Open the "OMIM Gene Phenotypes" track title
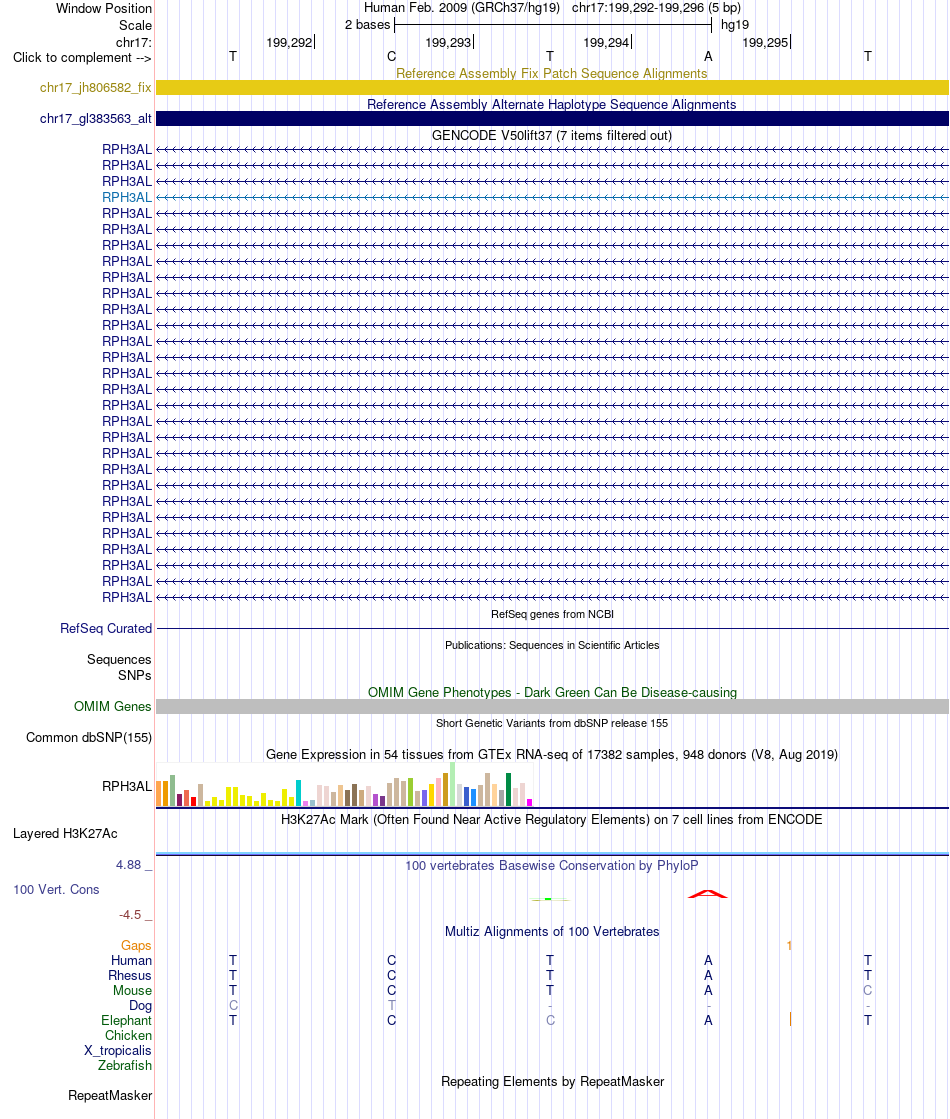Image resolution: width=950 pixels, height=1119 pixels. (552, 693)
